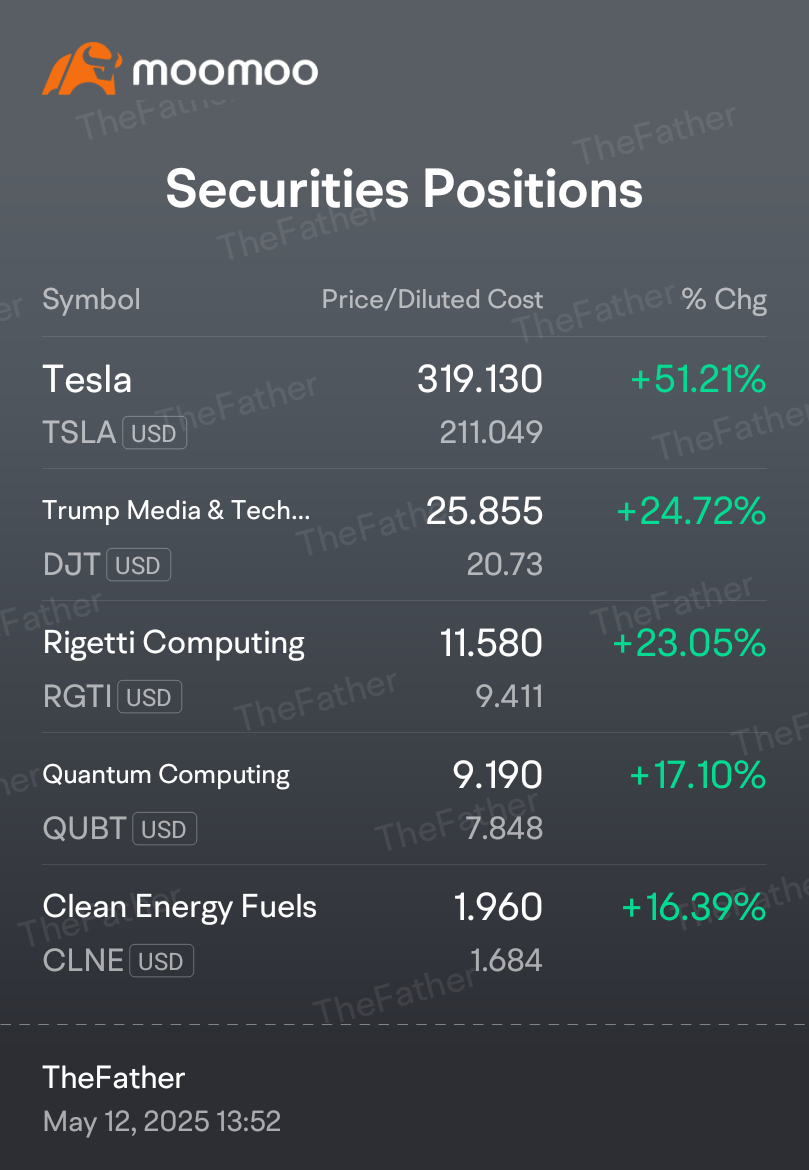Select the USD badge next to DJT

pos(139,565)
